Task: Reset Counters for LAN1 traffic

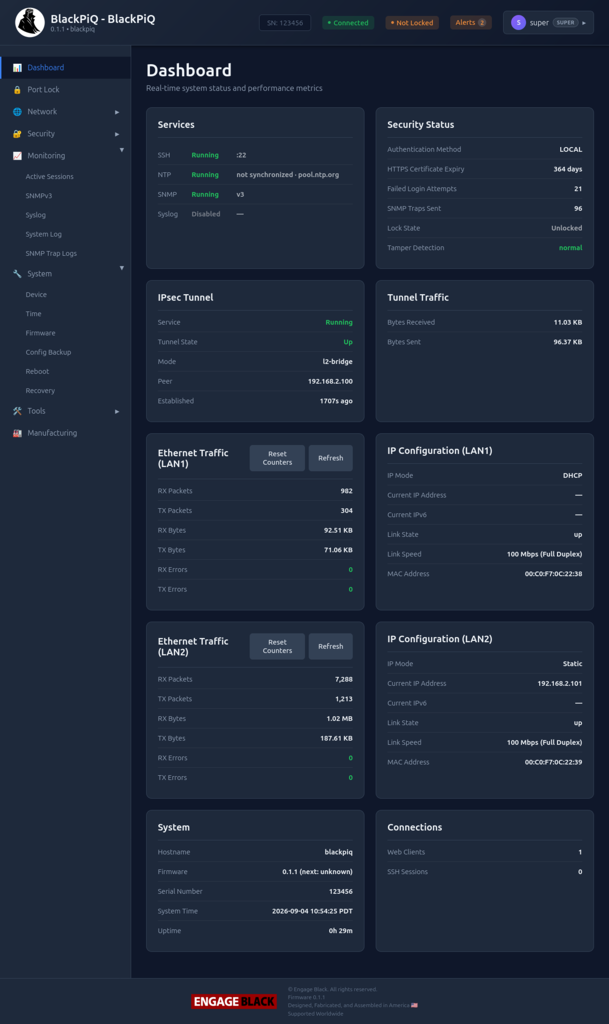Action: click(277, 458)
